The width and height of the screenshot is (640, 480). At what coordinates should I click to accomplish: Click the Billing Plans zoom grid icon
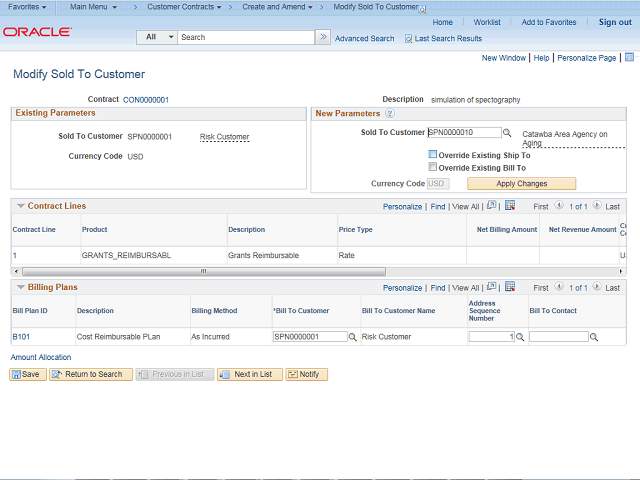click(492, 287)
